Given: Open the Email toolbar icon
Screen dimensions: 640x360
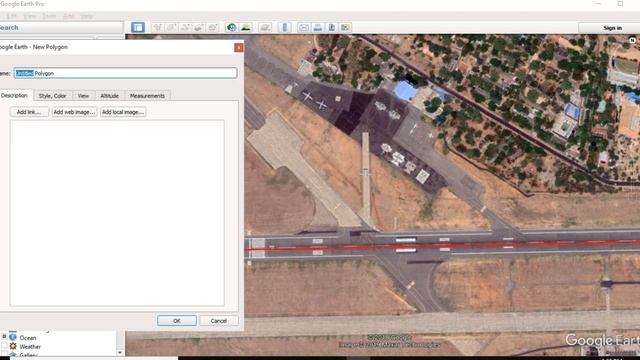Looking at the screenshot, I should pos(304,27).
